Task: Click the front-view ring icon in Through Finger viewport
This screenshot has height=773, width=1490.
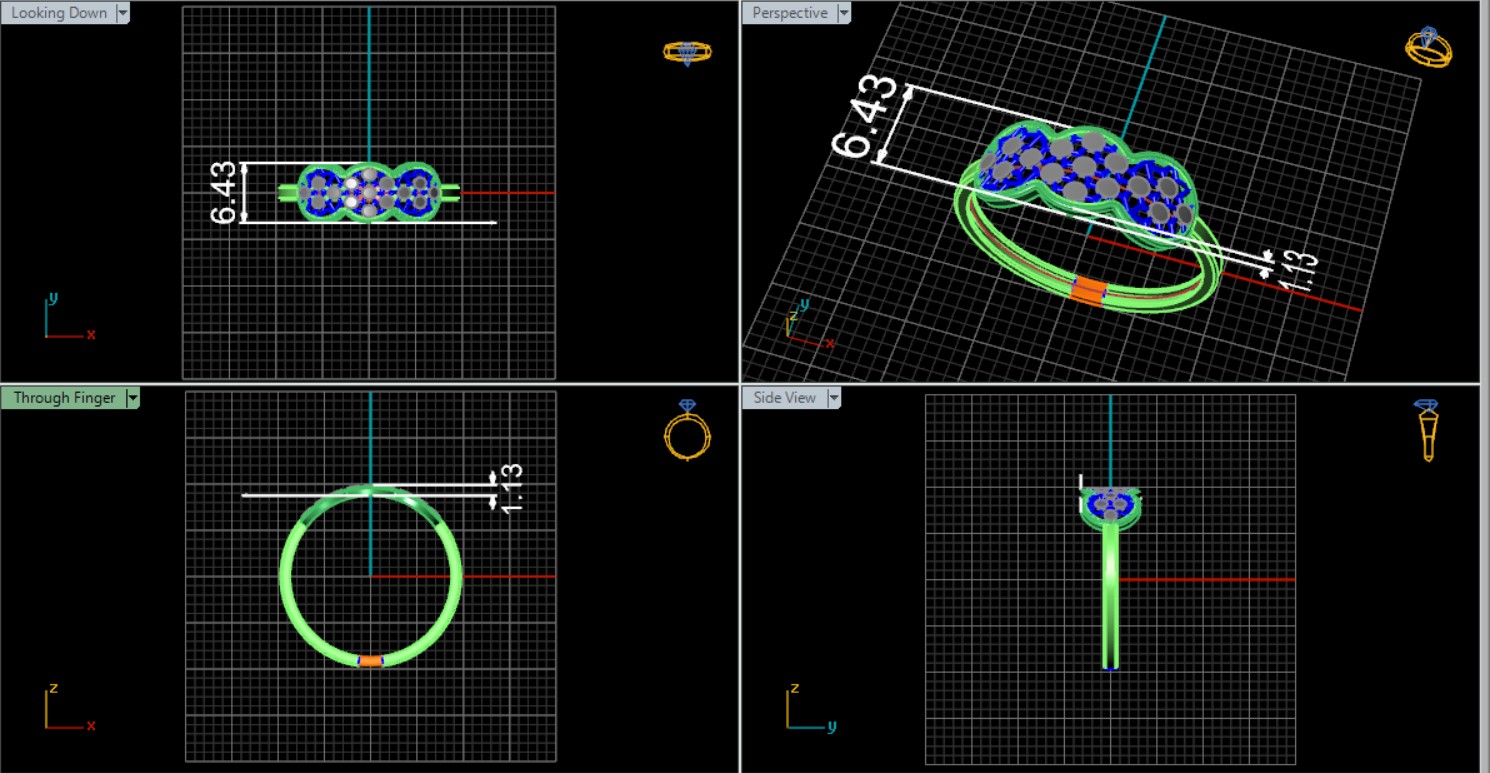Action: tap(687, 430)
